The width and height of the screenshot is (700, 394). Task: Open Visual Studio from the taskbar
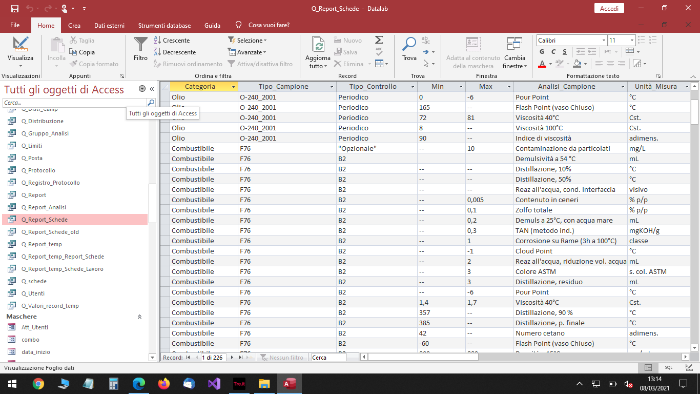(214, 383)
